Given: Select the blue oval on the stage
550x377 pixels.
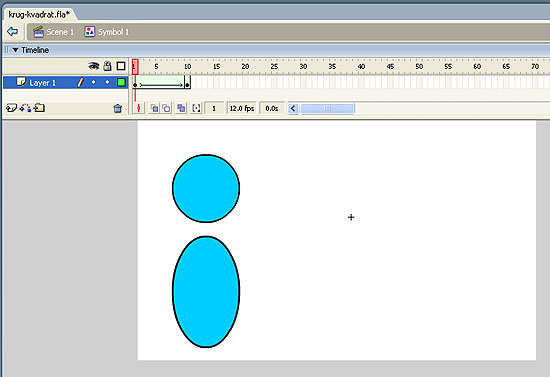Looking at the screenshot, I should [x=206, y=292].
